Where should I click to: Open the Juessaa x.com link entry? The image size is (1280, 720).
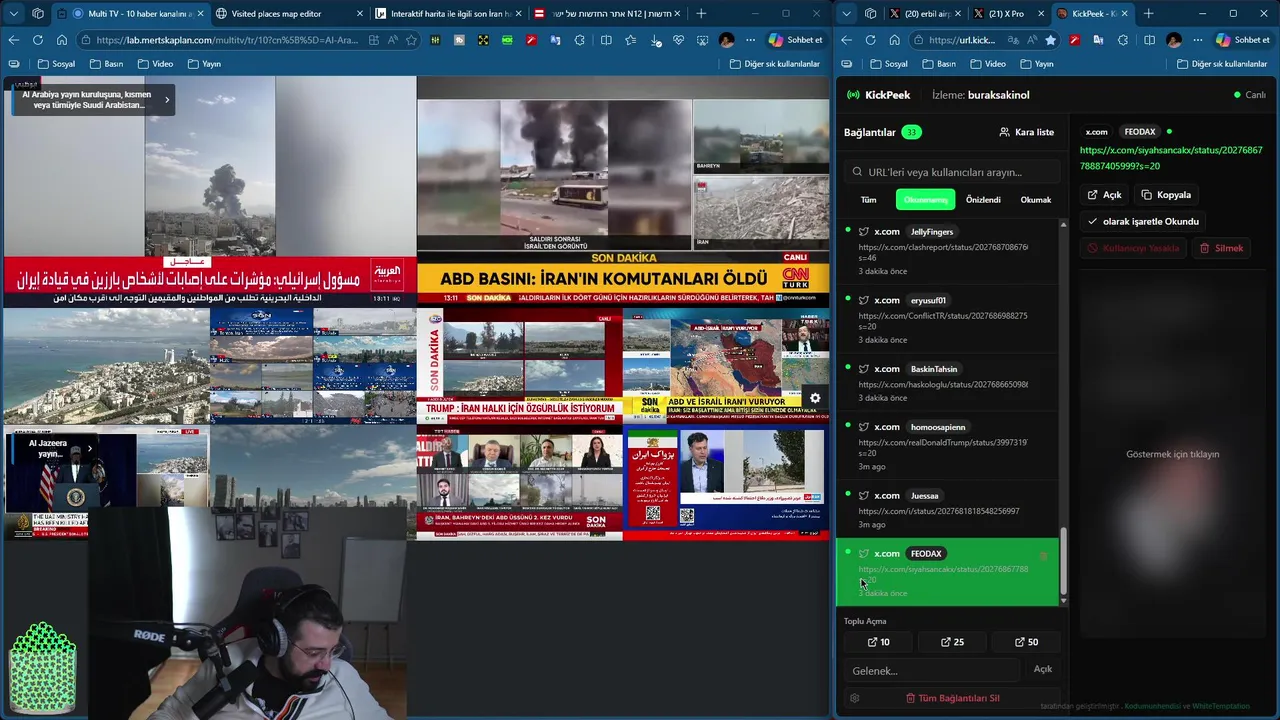(x=947, y=509)
